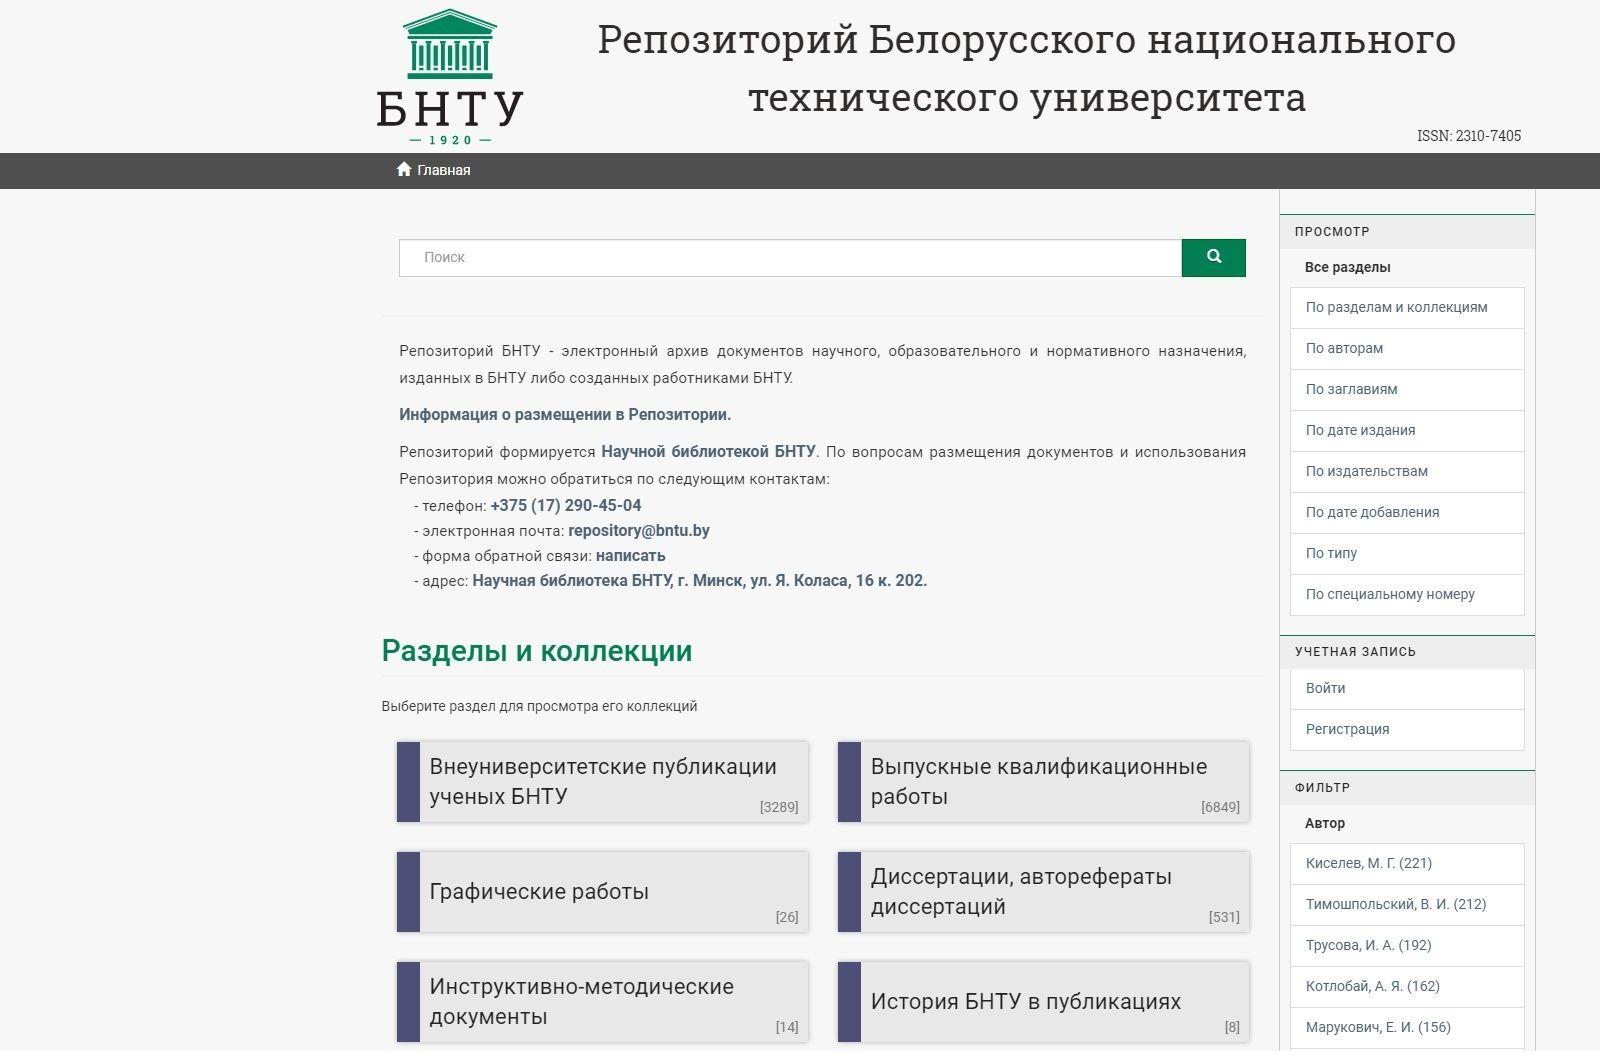Click the BNTU logo with columns
The height and width of the screenshot is (1059, 1600).
click(x=450, y=76)
